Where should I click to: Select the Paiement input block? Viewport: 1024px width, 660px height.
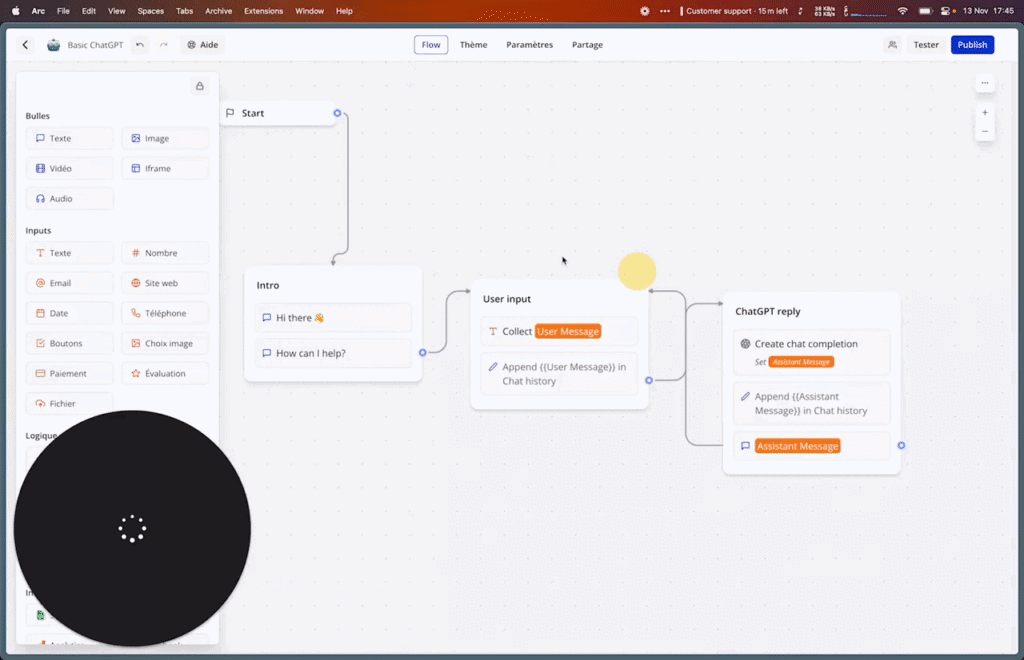[x=69, y=372]
